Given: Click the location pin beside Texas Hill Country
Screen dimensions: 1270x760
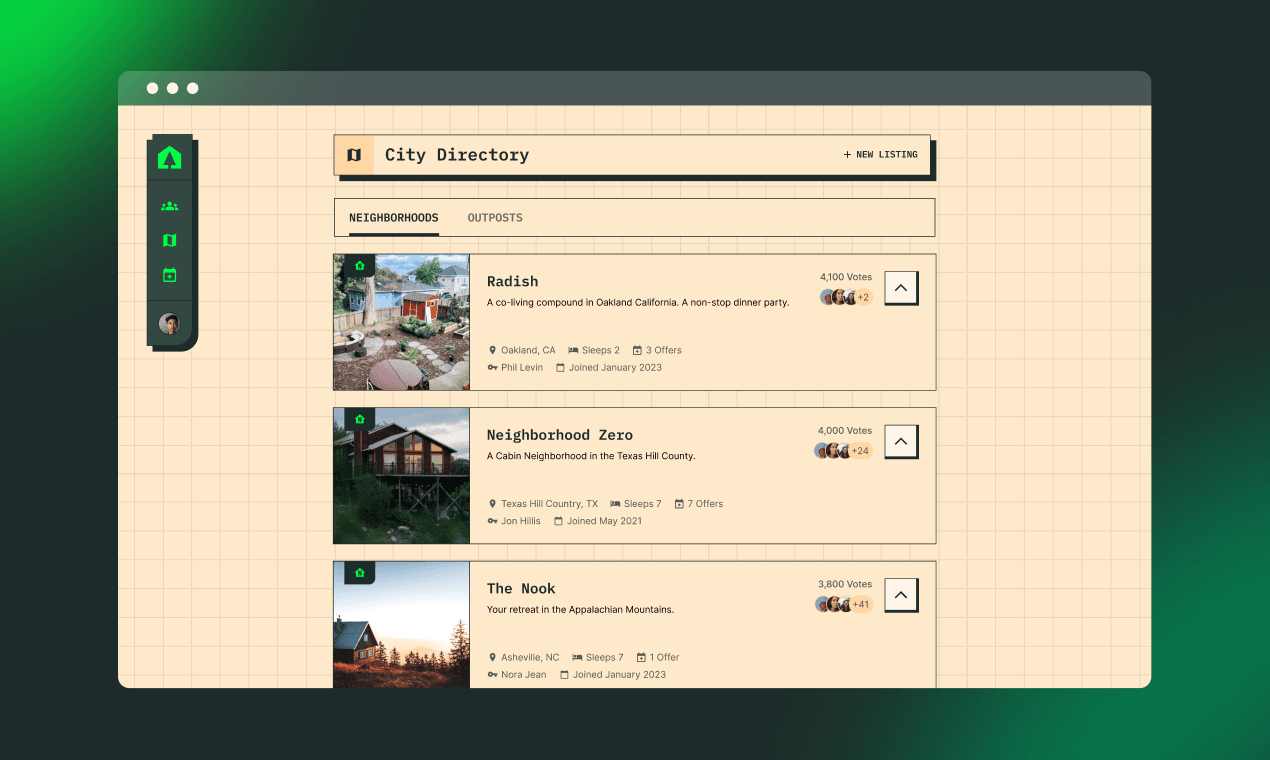Looking at the screenshot, I should [492, 504].
